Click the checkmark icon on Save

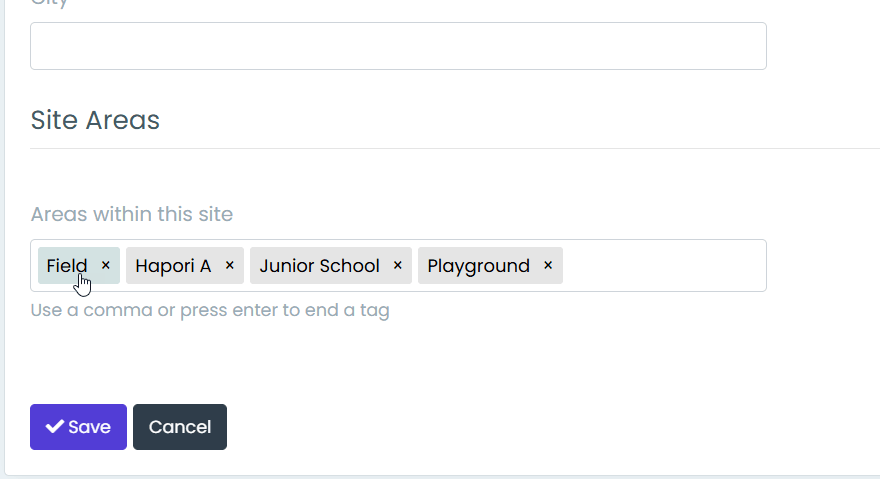coord(54,427)
